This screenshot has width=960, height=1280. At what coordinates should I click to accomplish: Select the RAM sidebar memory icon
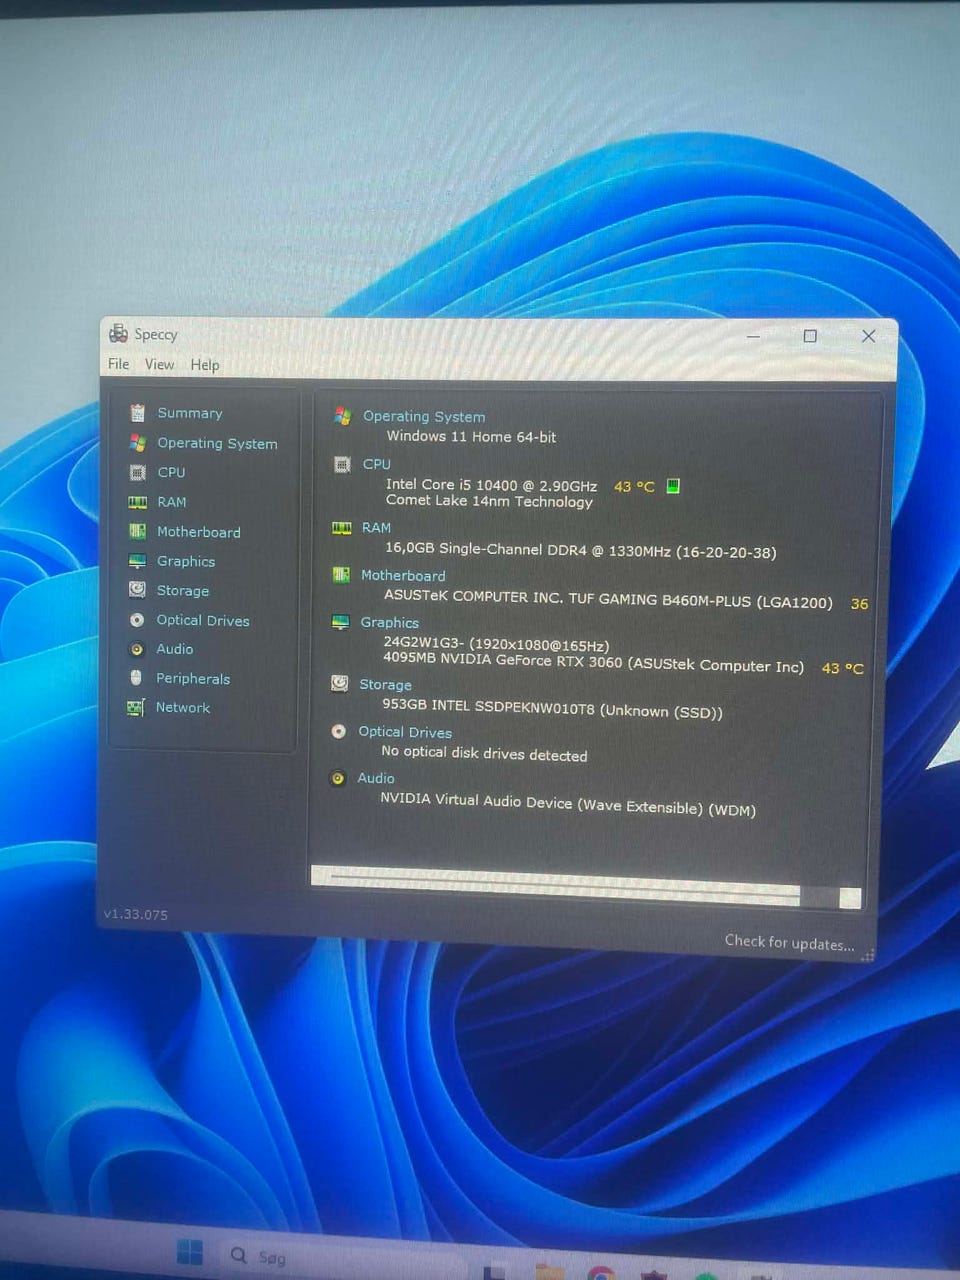pos(138,502)
